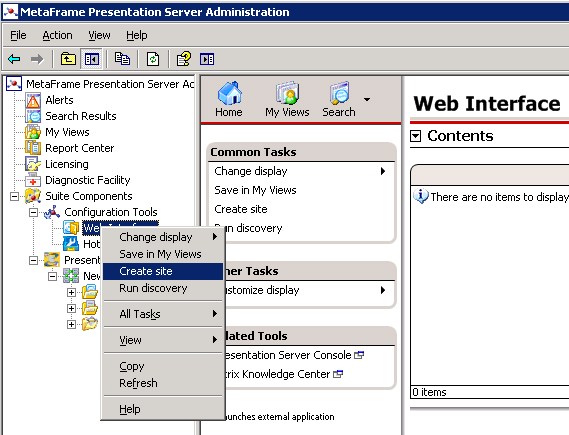569x435 pixels.
Task: Open View submenu in context menu
Action: tap(163, 340)
